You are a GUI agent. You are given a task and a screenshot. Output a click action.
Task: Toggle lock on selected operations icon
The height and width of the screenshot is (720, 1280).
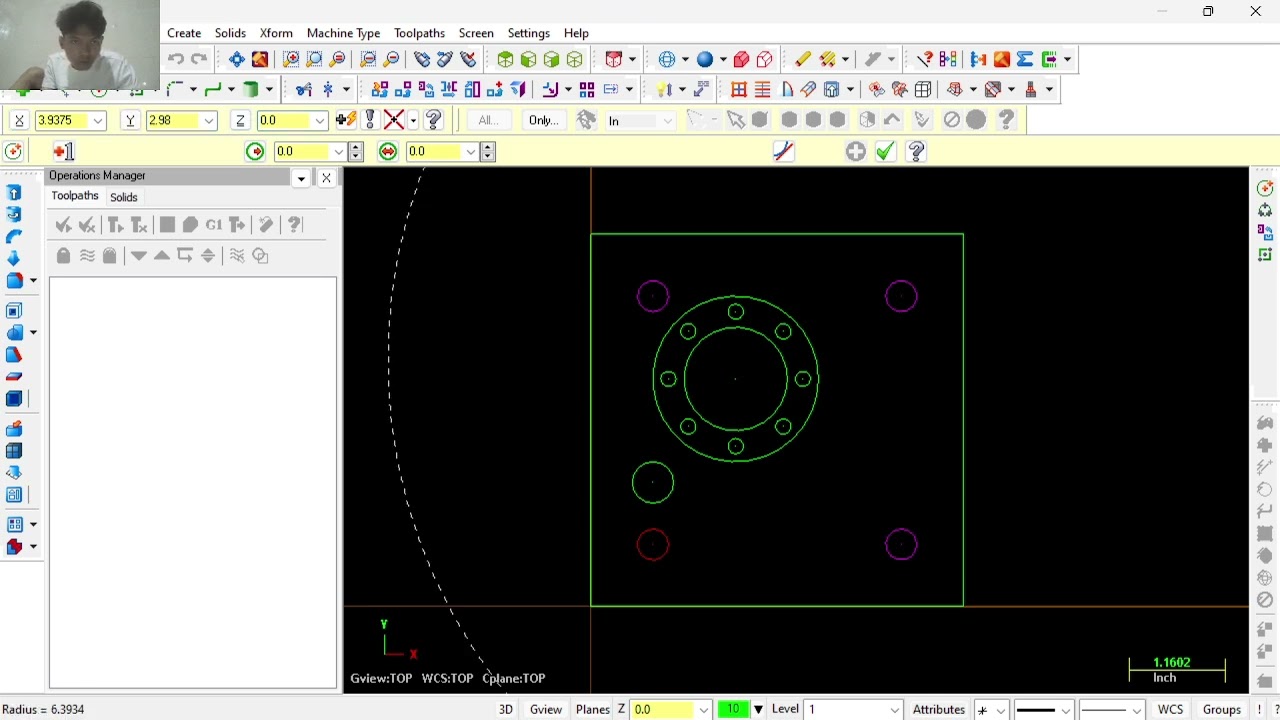[63, 256]
